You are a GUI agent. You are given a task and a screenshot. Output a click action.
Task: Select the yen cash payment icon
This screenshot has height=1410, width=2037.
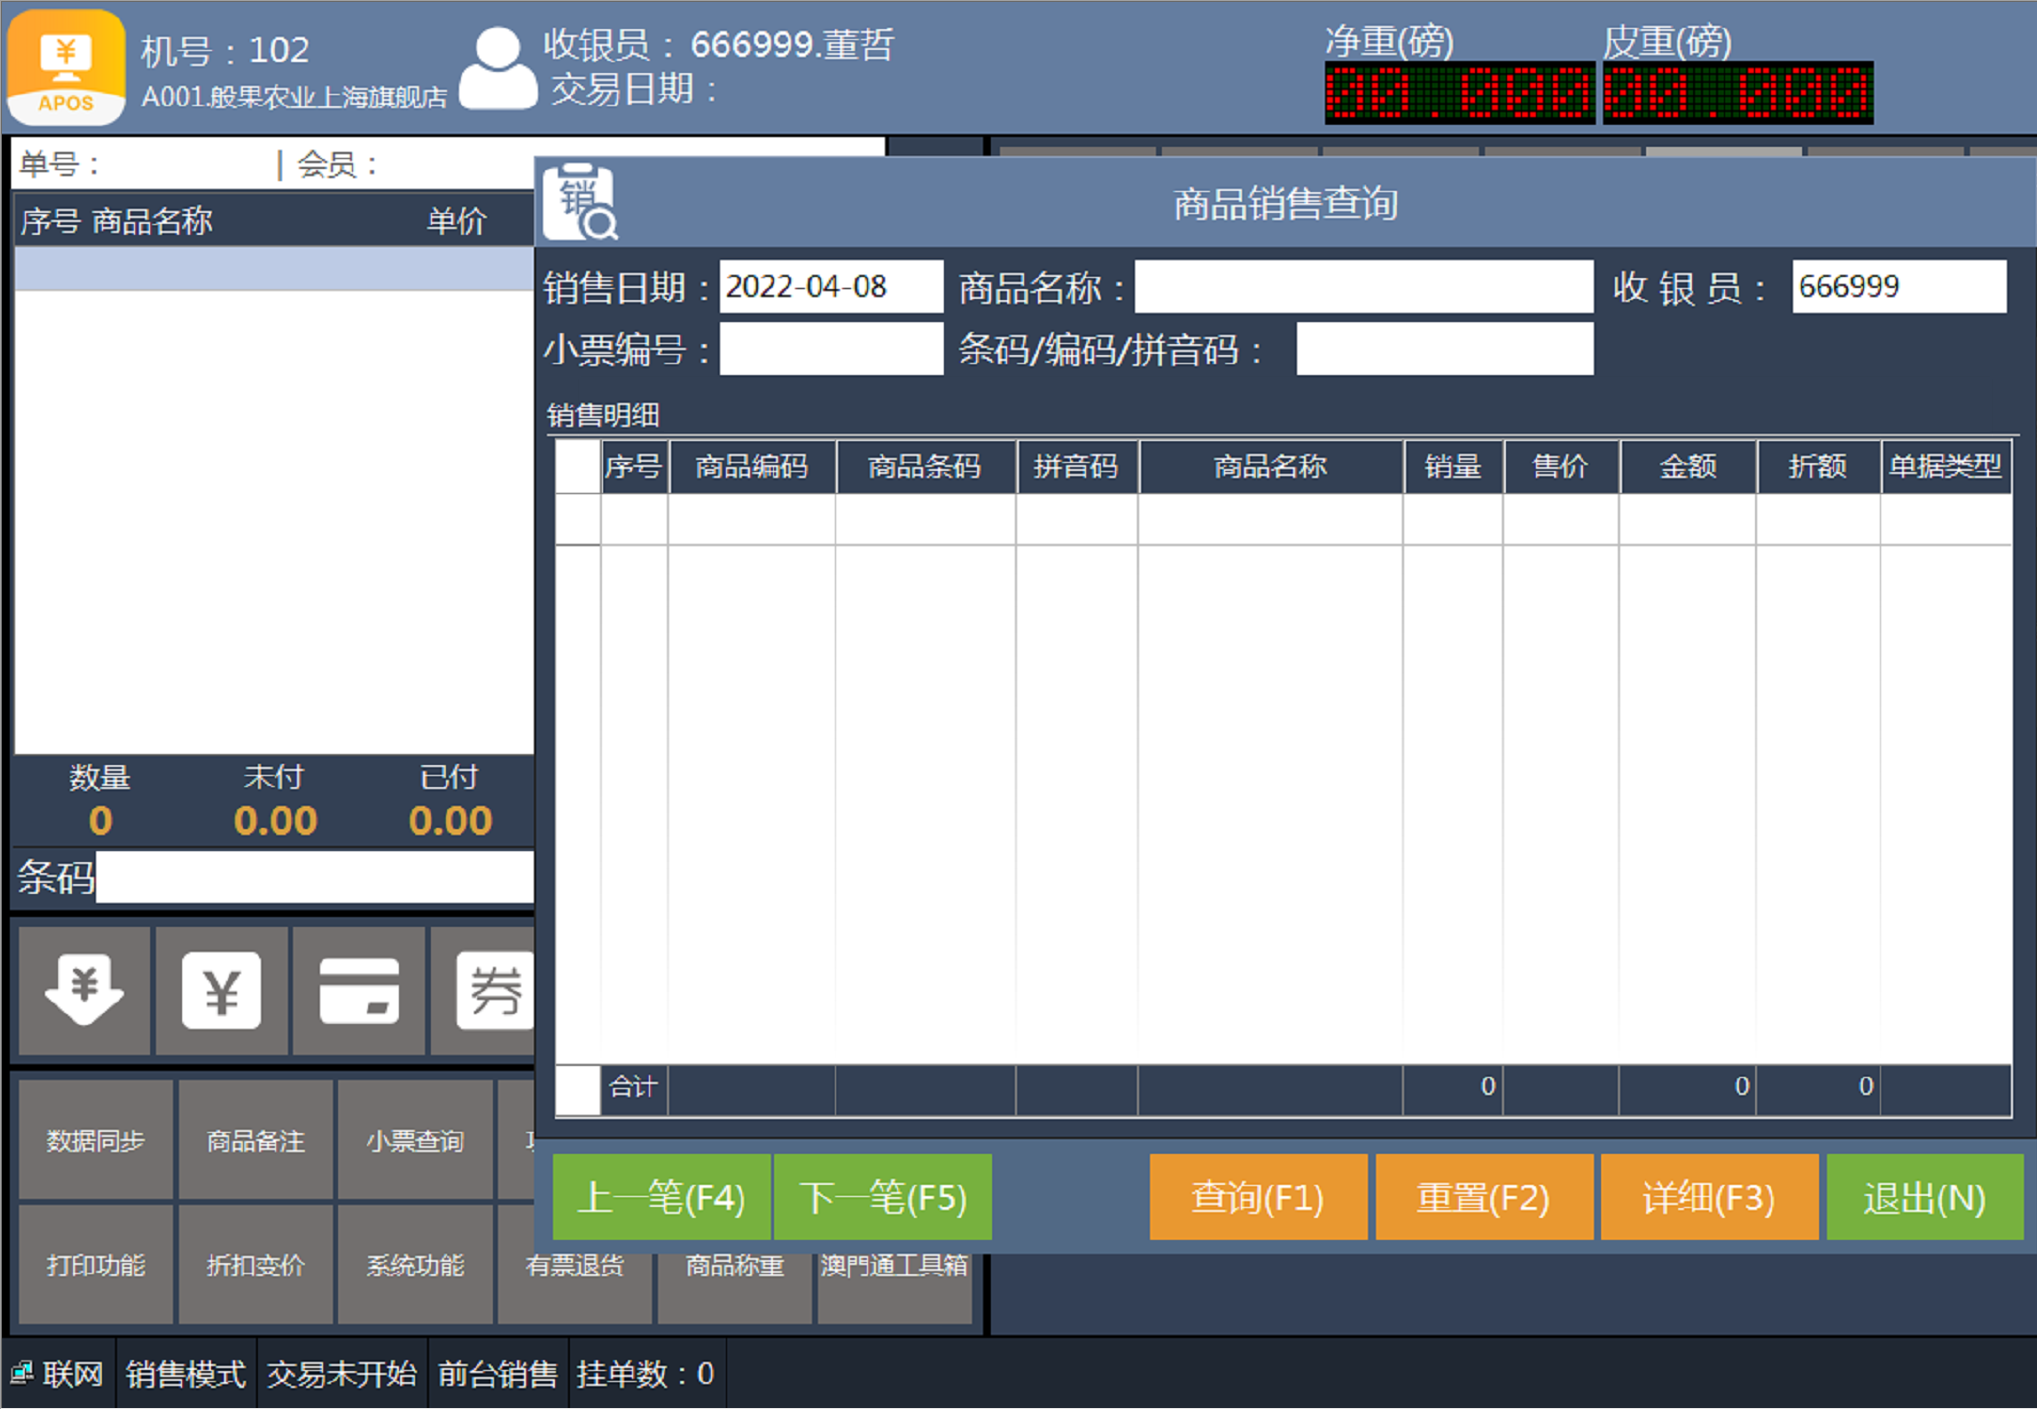221,990
